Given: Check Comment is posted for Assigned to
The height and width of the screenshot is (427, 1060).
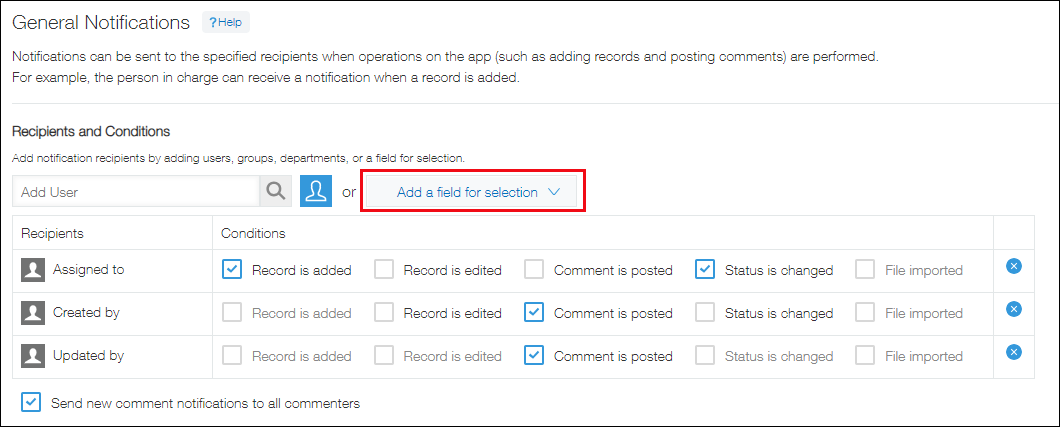Looking at the screenshot, I should click(x=534, y=269).
